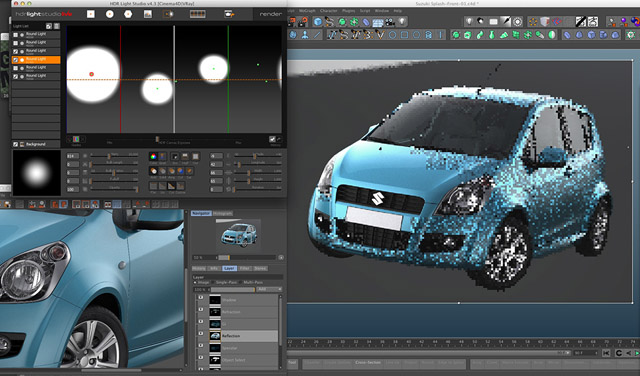Click the green NURBS generator icon in top toolbar

(x=342, y=22)
